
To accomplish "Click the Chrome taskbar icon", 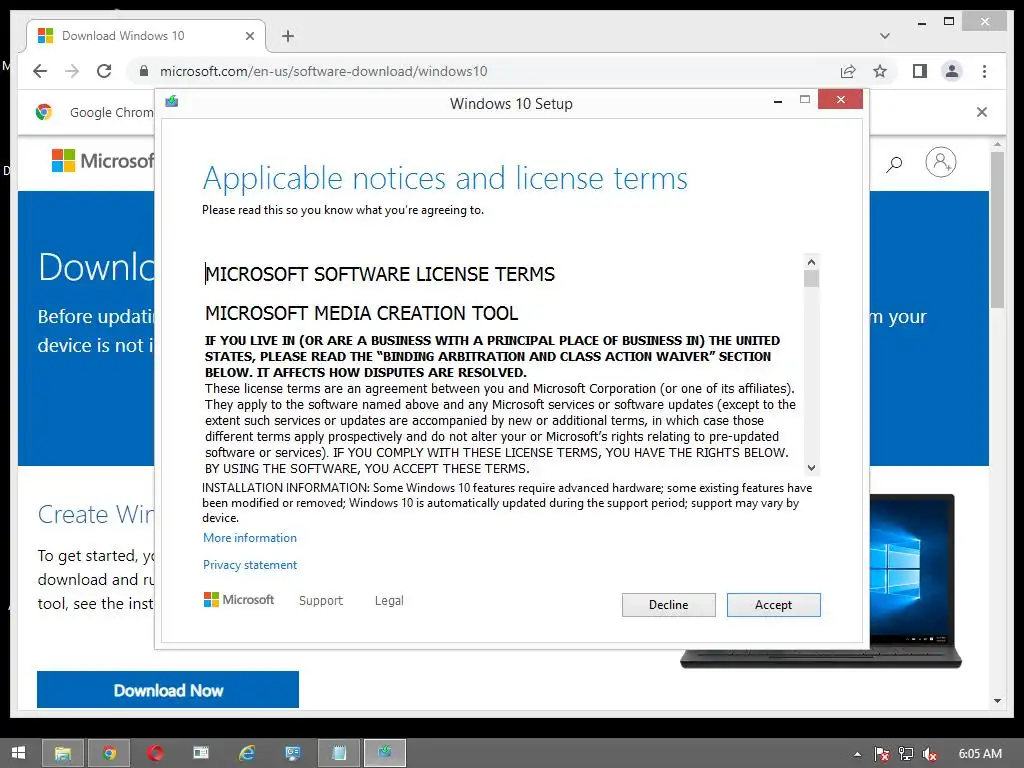I will [x=109, y=753].
